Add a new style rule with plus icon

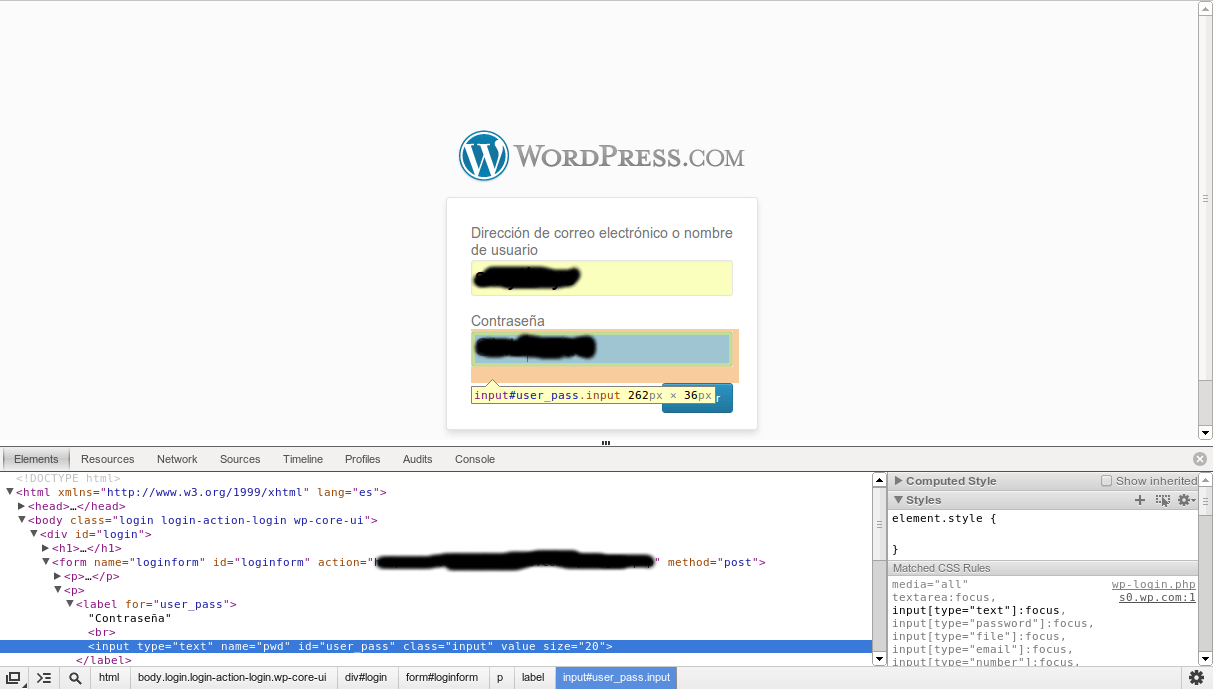[1140, 500]
